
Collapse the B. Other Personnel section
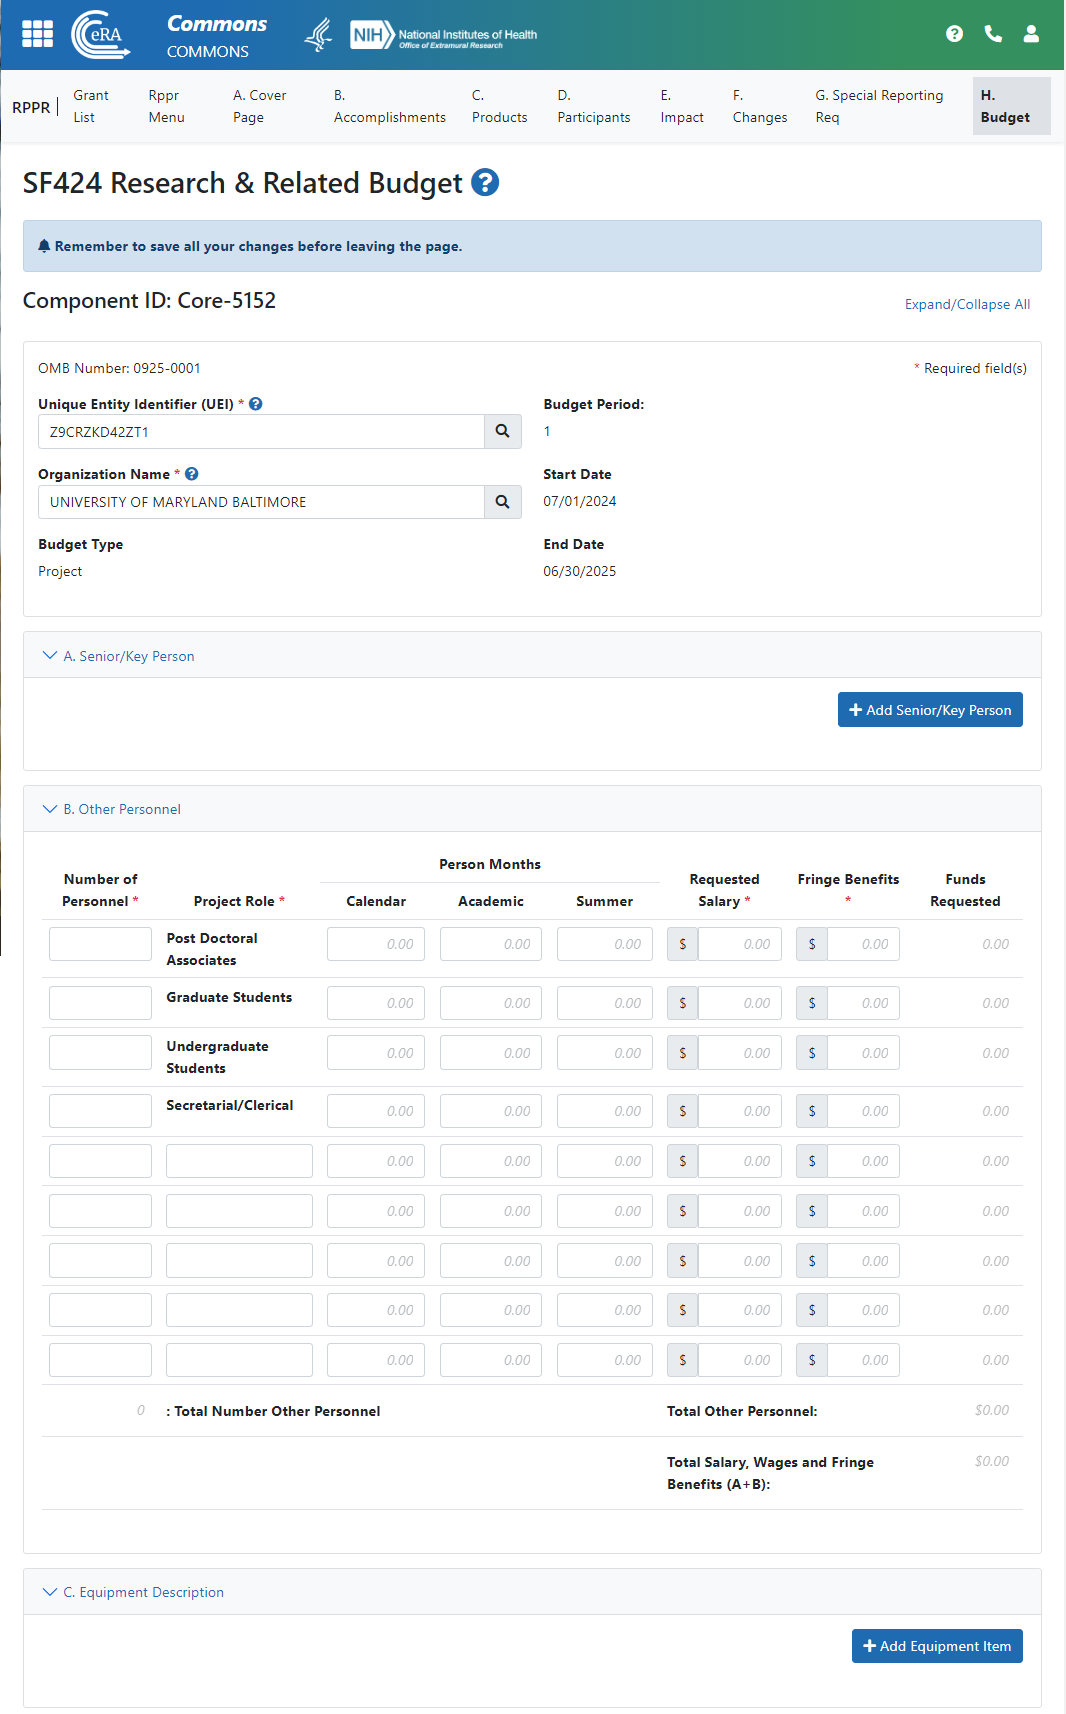coord(50,809)
